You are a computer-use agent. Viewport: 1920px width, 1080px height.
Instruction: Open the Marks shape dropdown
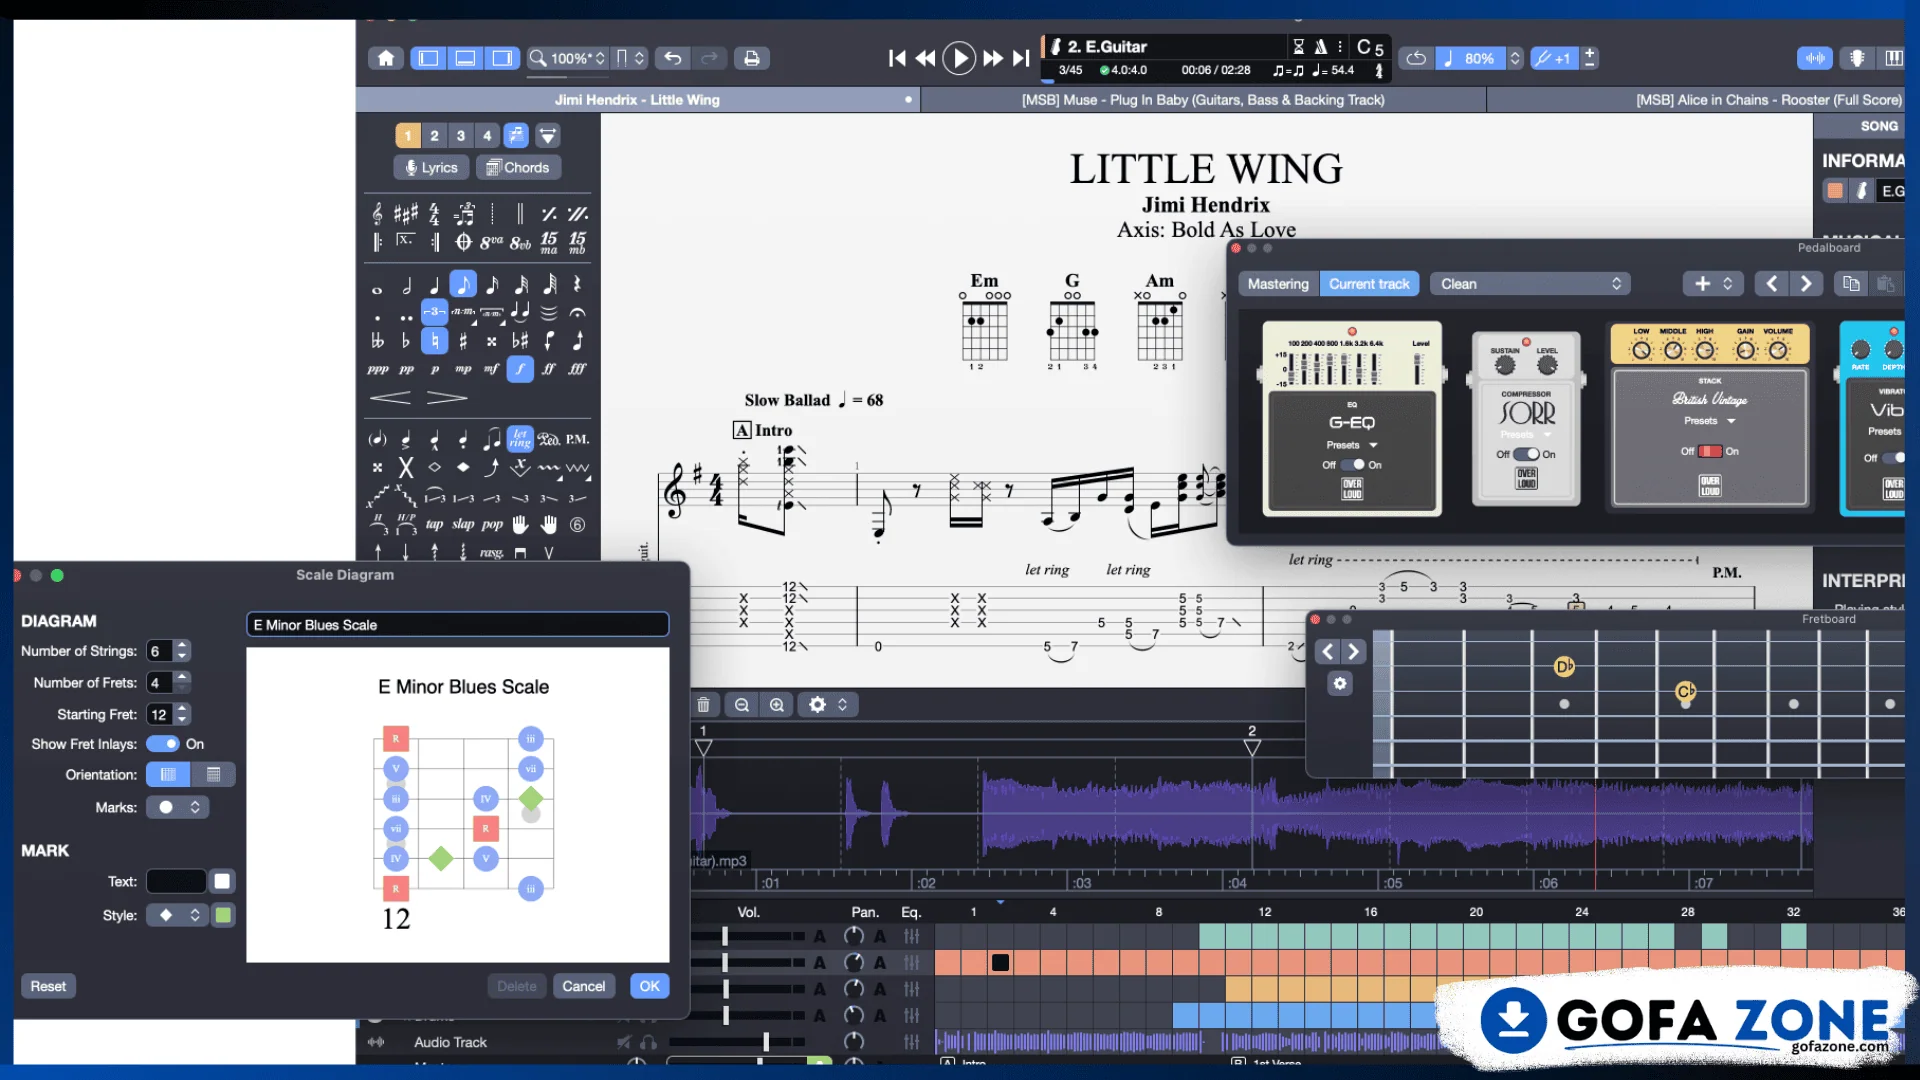(x=177, y=807)
